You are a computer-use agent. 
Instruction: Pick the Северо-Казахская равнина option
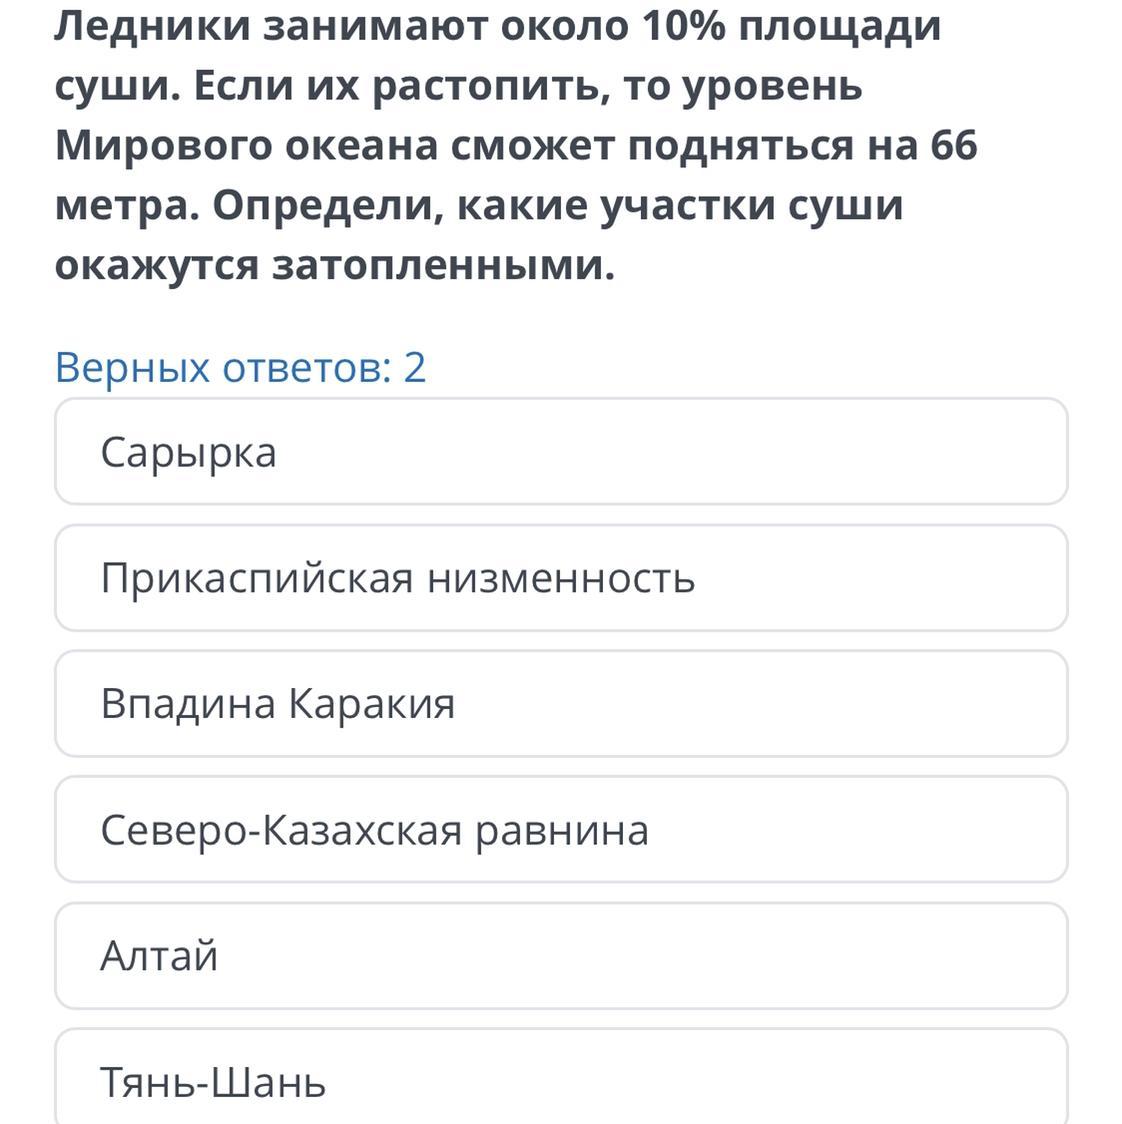point(560,830)
